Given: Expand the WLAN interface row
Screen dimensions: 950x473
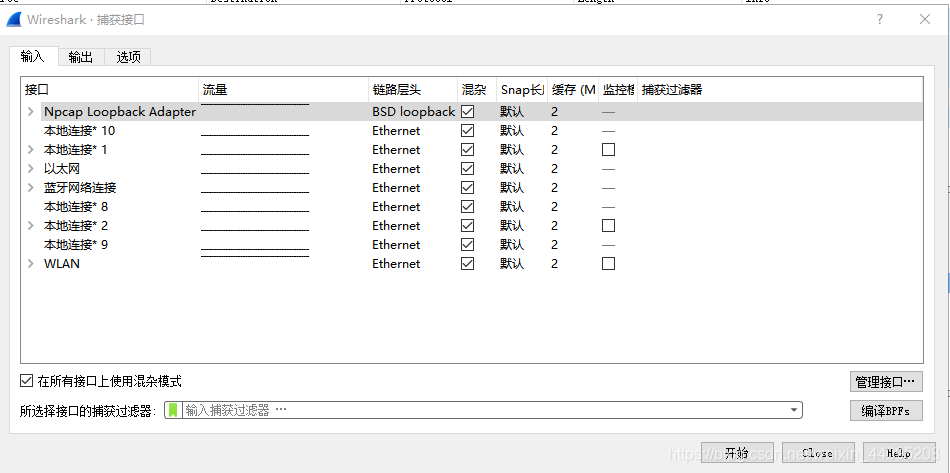Looking at the screenshot, I should (31, 263).
